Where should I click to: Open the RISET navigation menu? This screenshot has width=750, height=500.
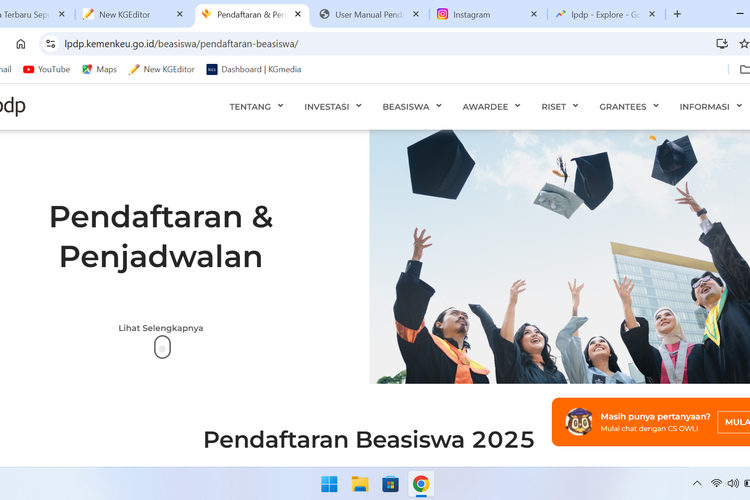click(560, 107)
